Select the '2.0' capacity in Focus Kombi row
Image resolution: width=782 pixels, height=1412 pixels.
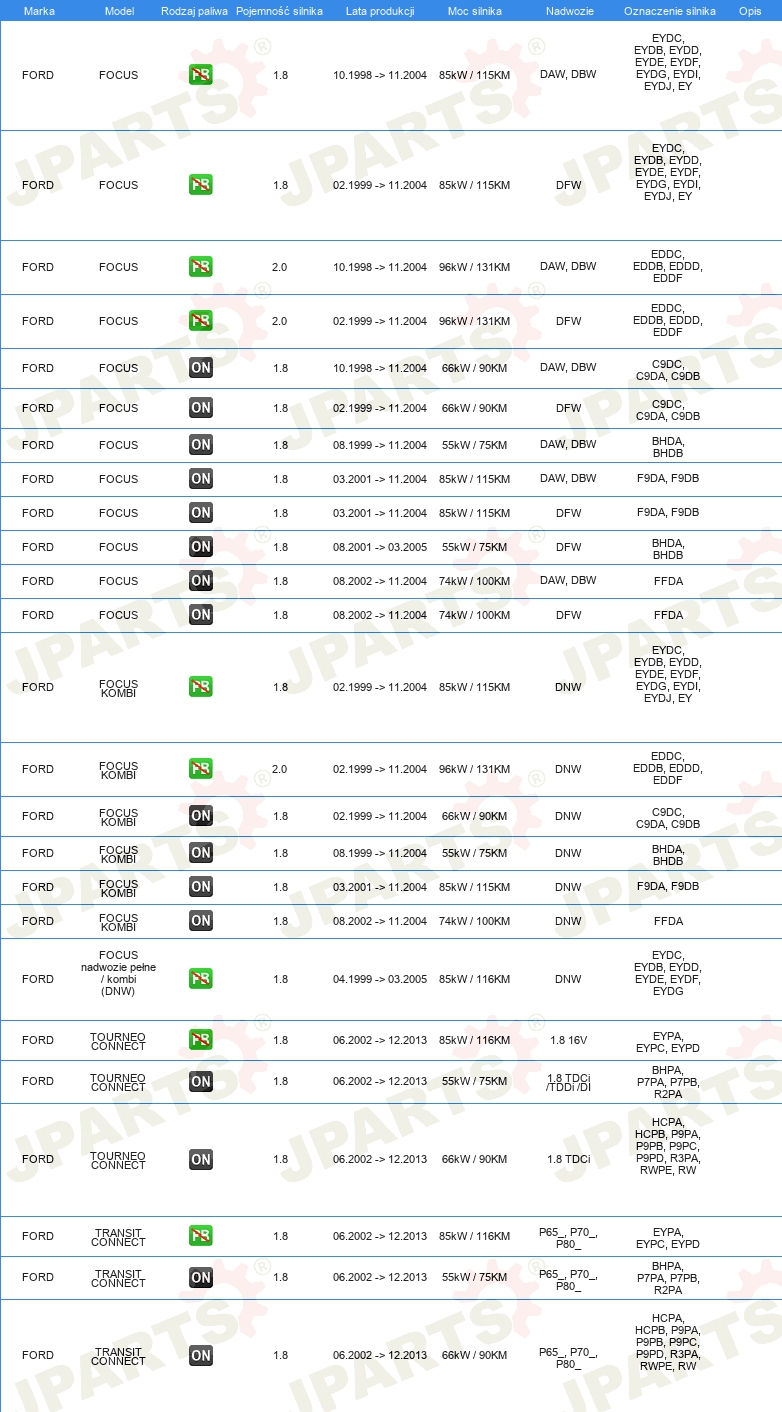click(280, 769)
